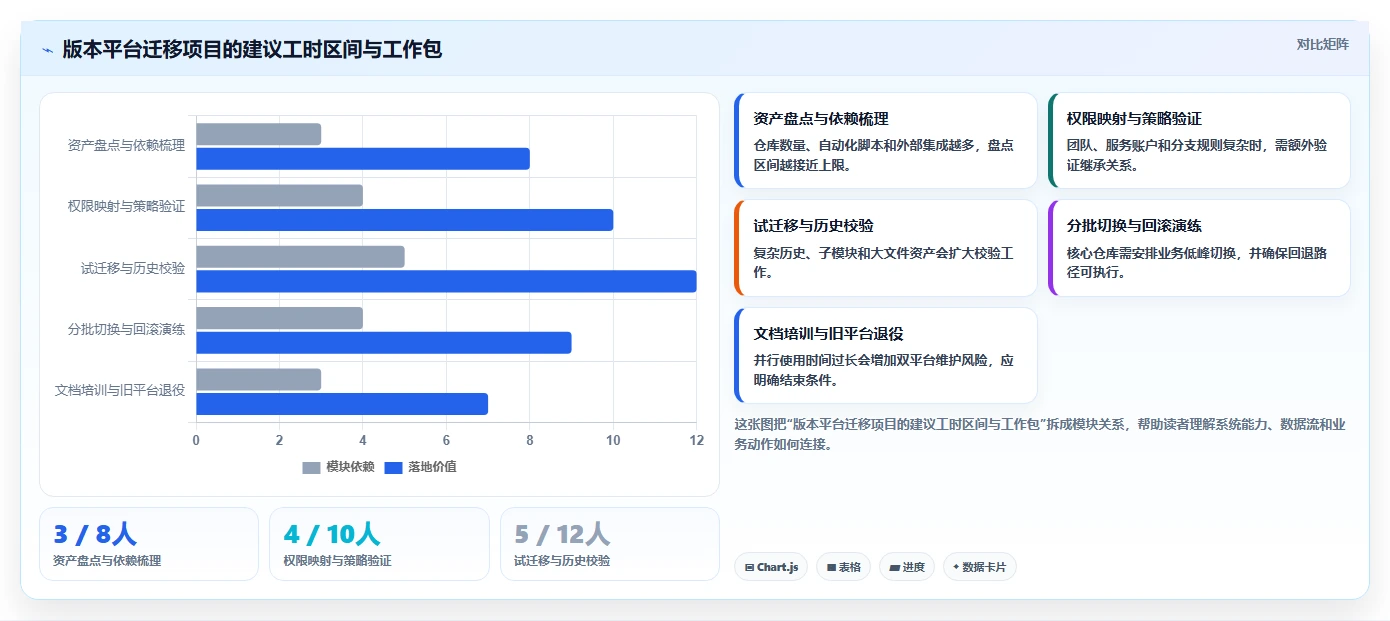Image resolution: width=1390 pixels, height=621 pixels.
Task: Select the 表格 tag chip
Action: (x=844, y=567)
